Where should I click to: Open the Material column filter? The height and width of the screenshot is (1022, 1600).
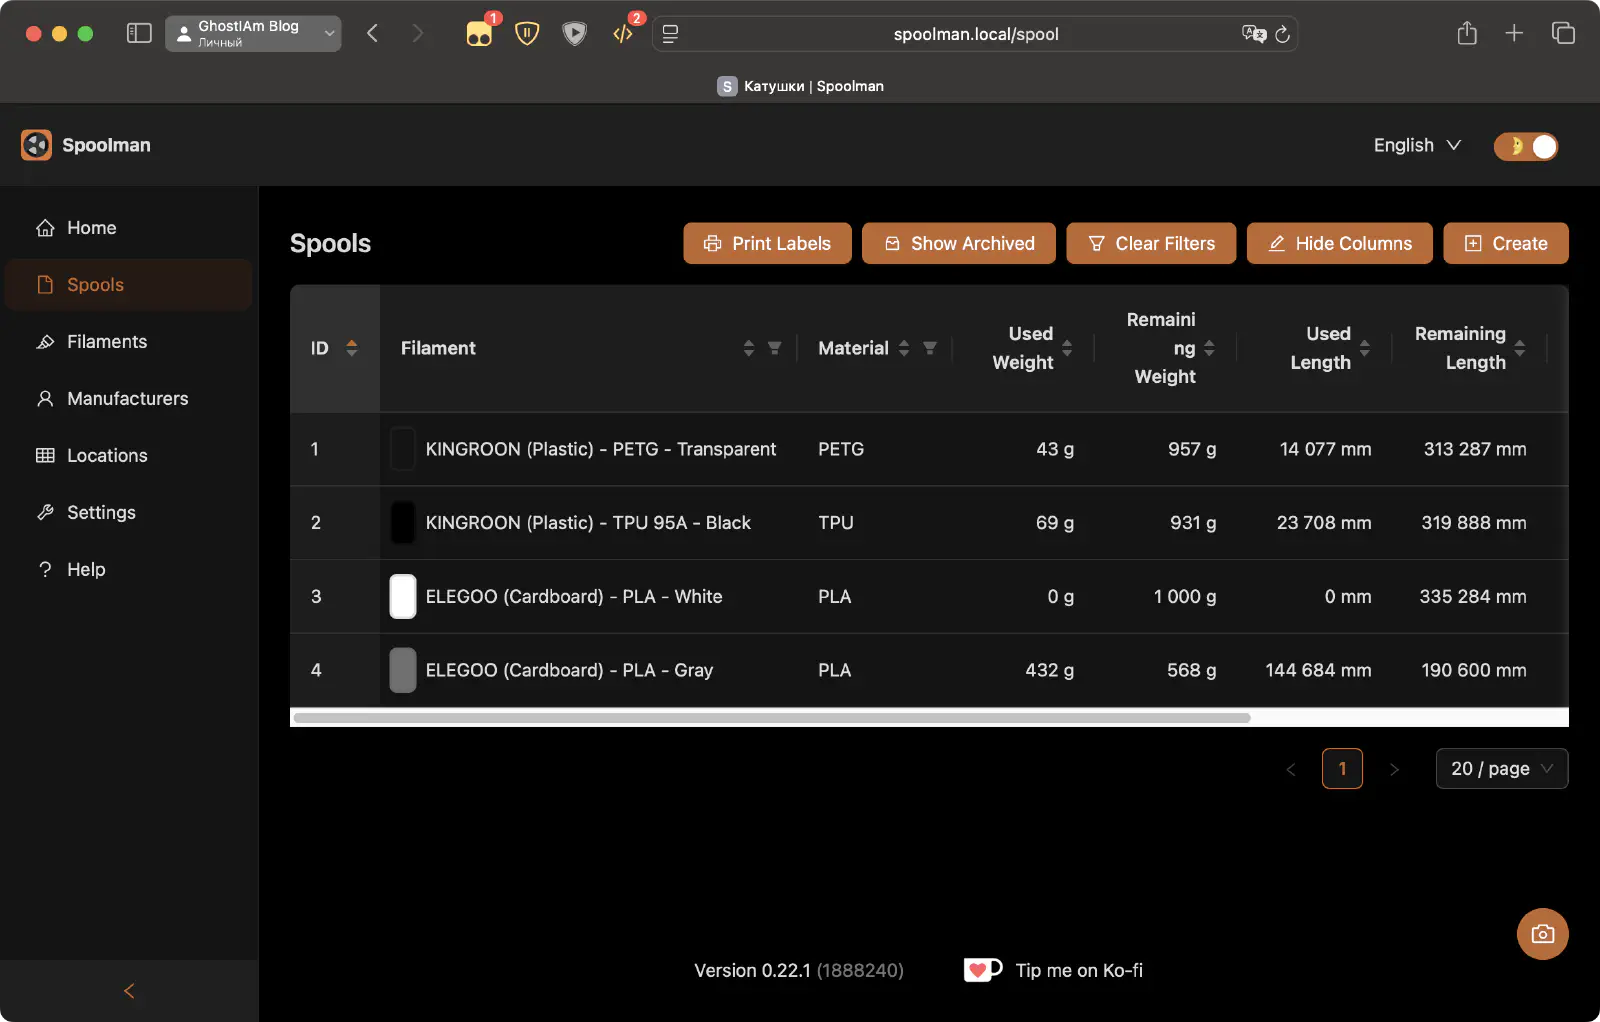click(929, 348)
